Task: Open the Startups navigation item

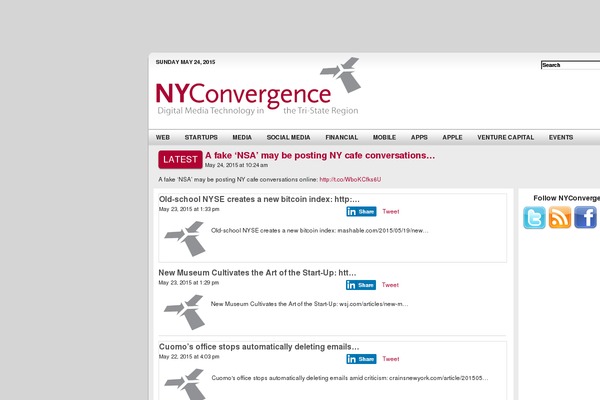Action: pyautogui.click(x=201, y=137)
